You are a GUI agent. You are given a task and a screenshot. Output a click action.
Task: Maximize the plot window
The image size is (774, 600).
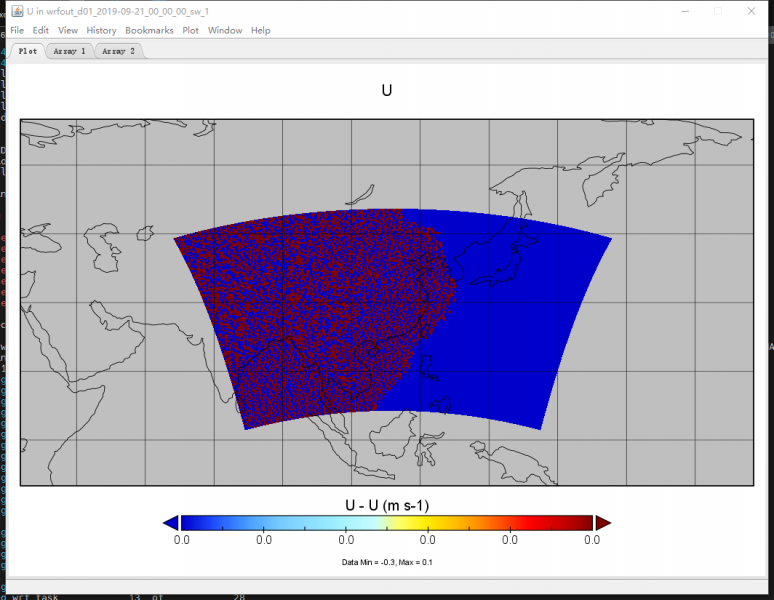tap(718, 11)
